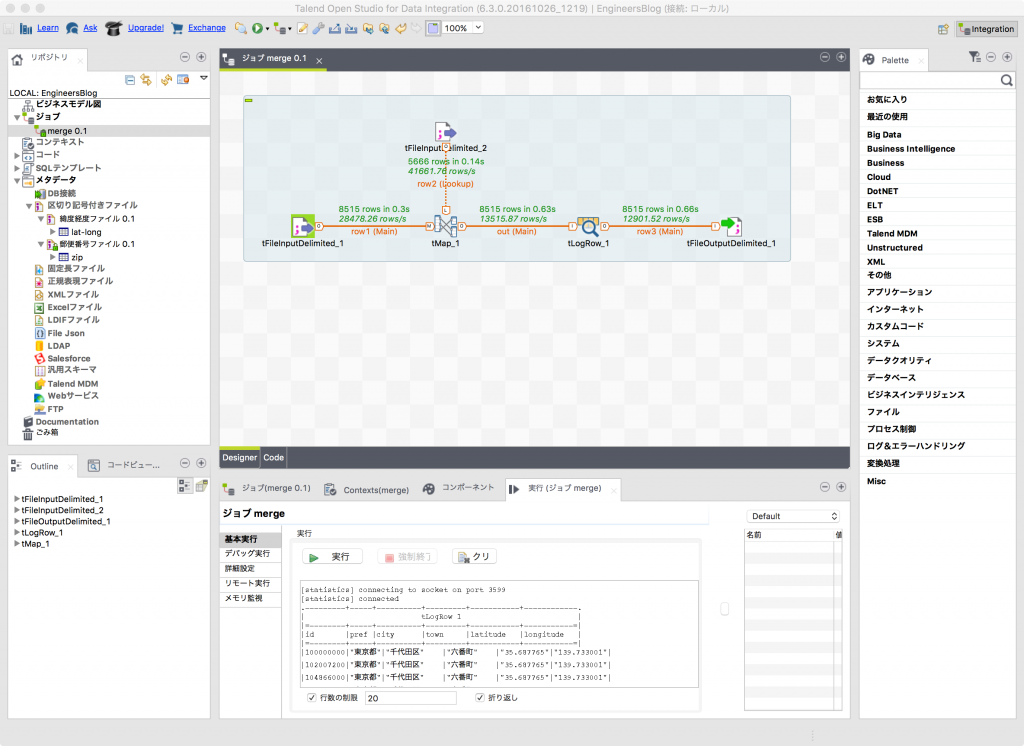Click the create job tree icon in toolbar

pyautogui.click(x=280, y=28)
